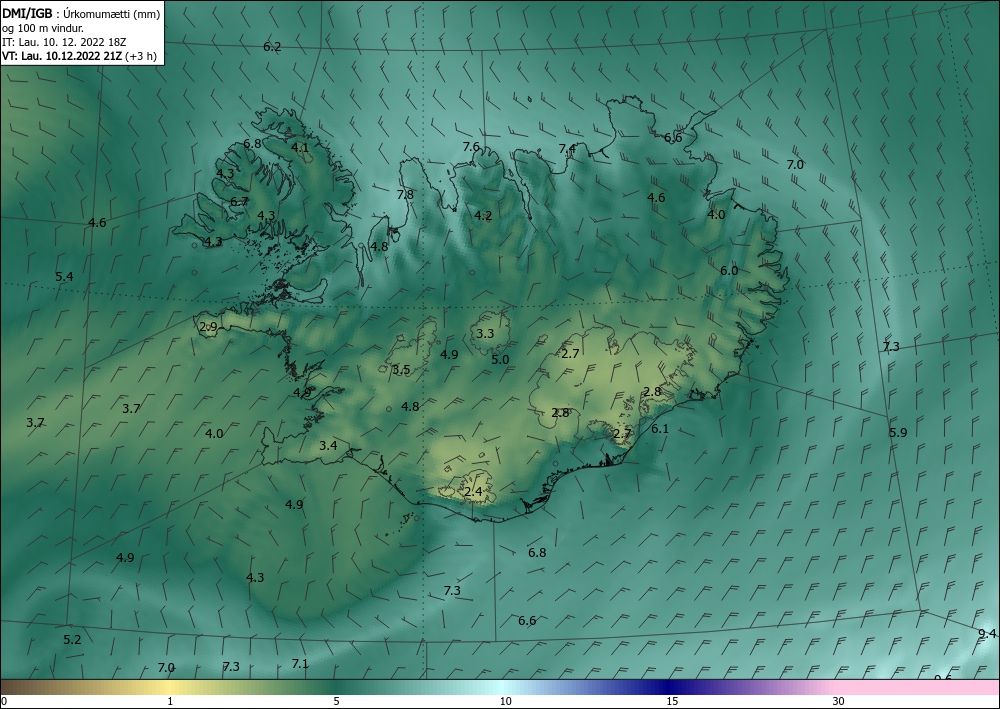This screenshot has height=709, width=1000.
Task: Click the 5.2 value label
Action: [73, 640]
